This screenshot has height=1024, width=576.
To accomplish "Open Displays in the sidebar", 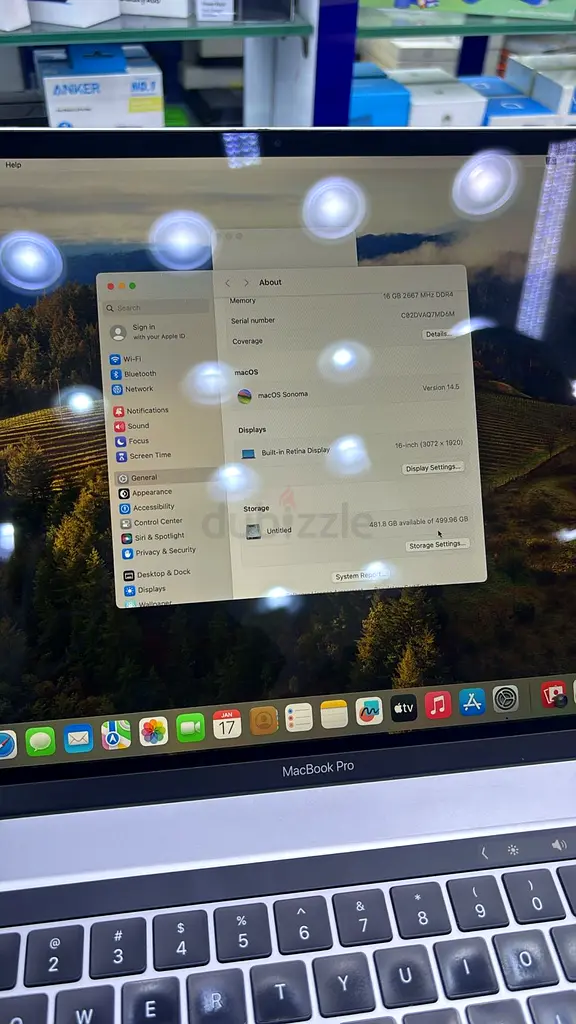I will pyautogui.click(x=145, y=590).
